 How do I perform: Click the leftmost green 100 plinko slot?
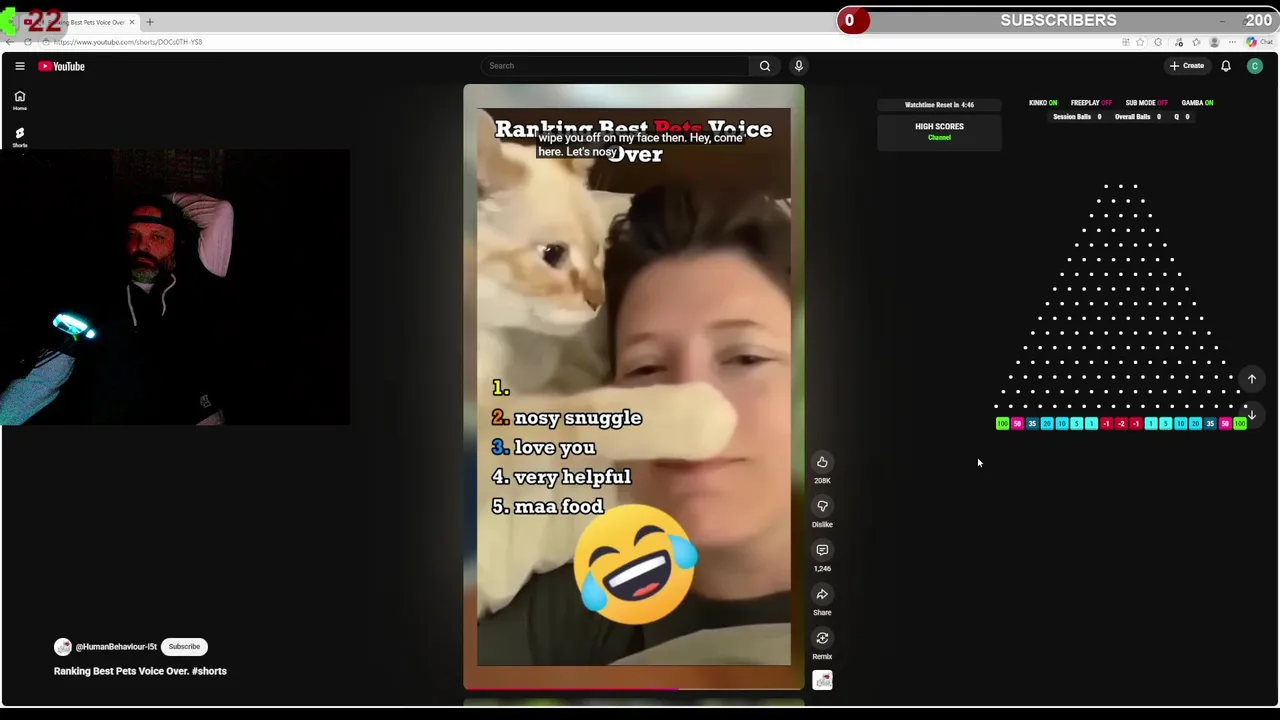coord(1002,424)
